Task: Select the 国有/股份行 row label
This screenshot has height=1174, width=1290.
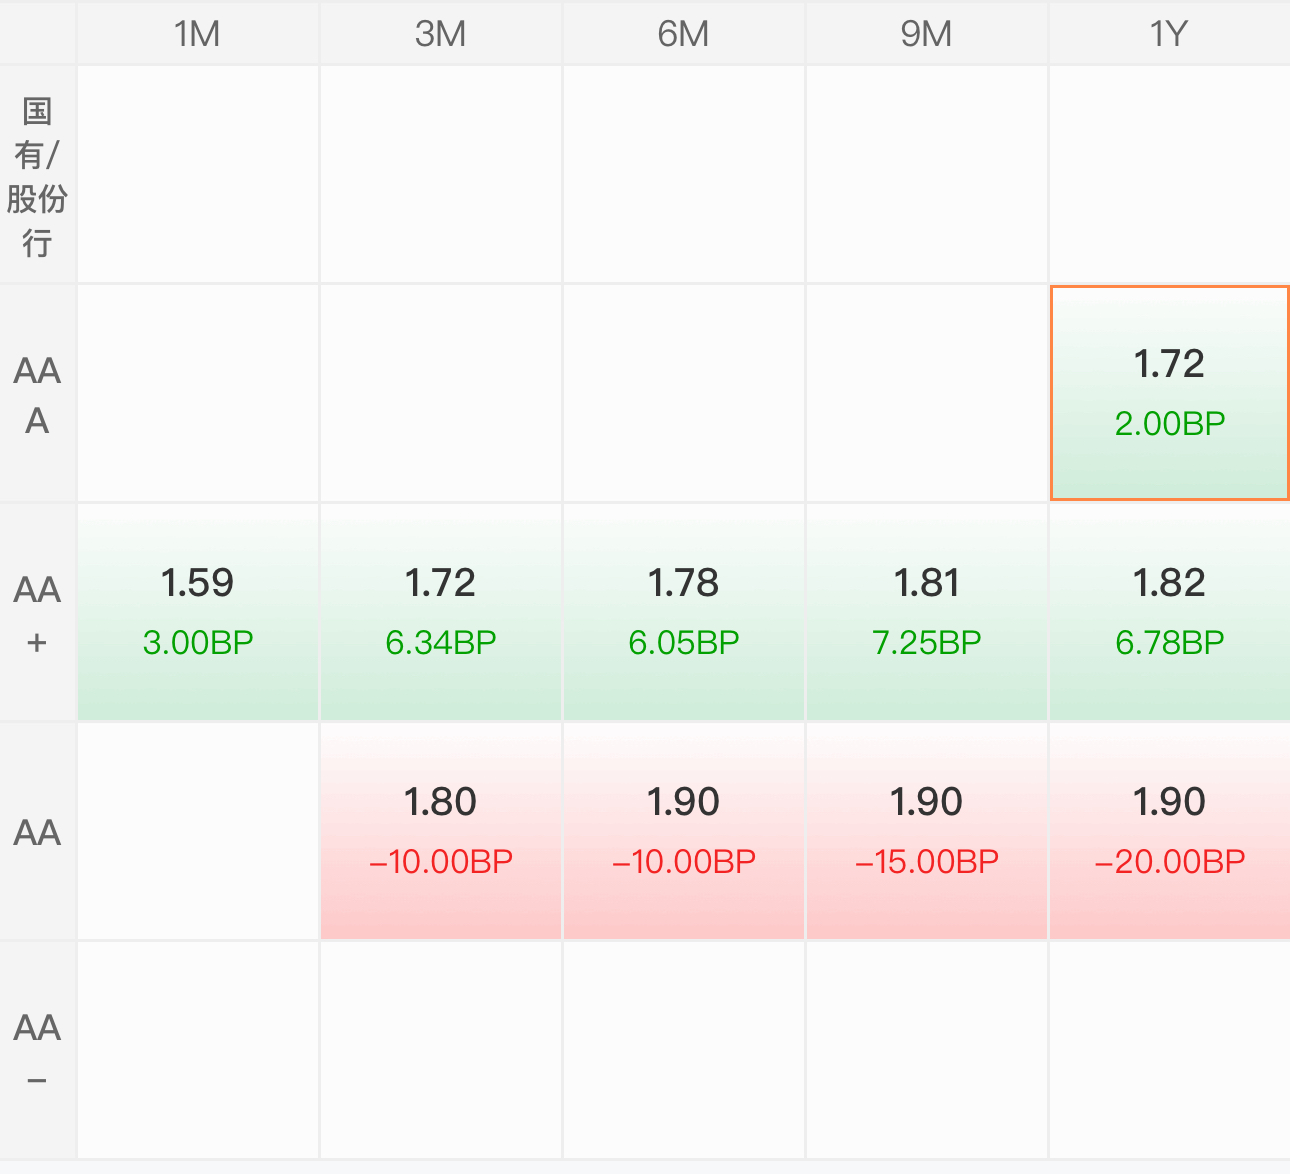Action: [37, 176]
